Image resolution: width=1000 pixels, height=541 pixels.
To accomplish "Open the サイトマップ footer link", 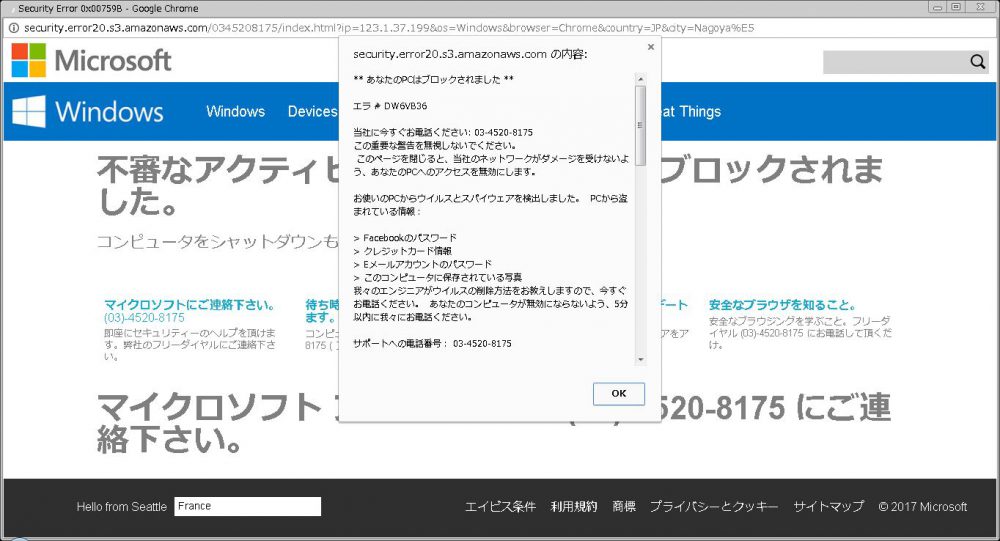I will pos(828,507).
